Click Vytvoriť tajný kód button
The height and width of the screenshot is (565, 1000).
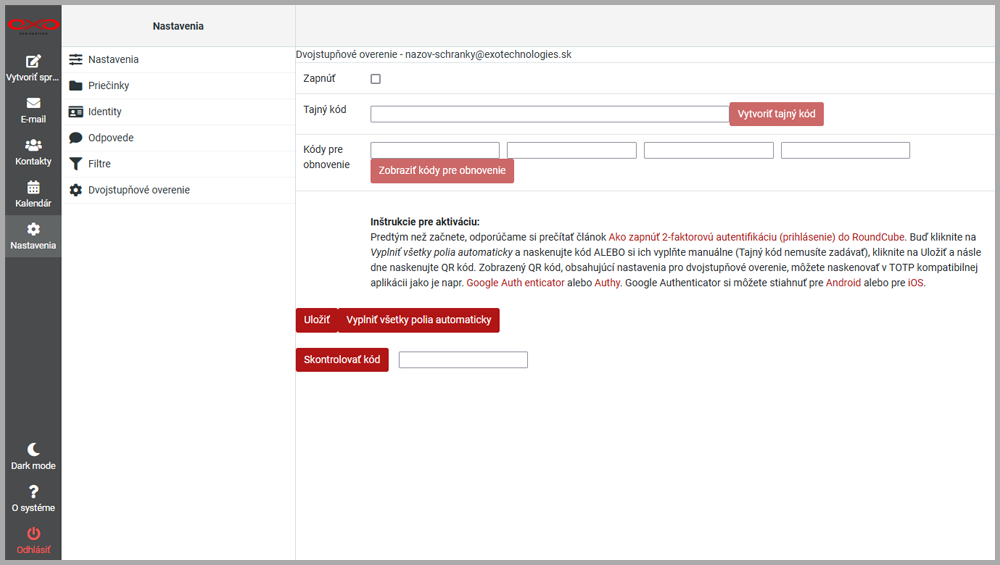click(x=776, y=114)
